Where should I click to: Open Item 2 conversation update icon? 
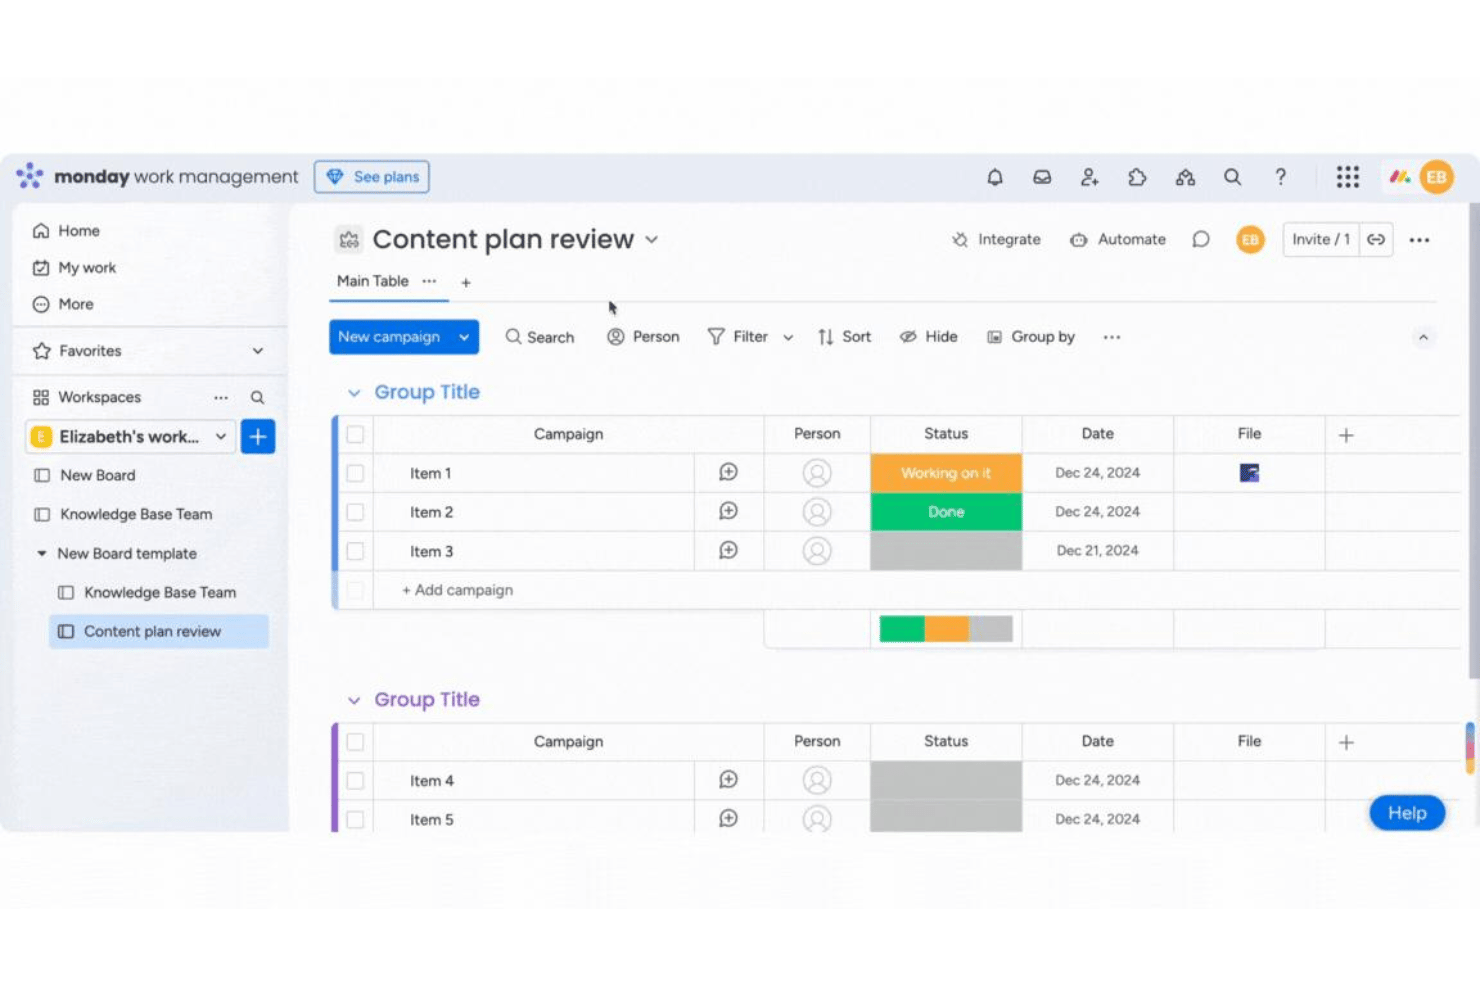pos(728,511)
